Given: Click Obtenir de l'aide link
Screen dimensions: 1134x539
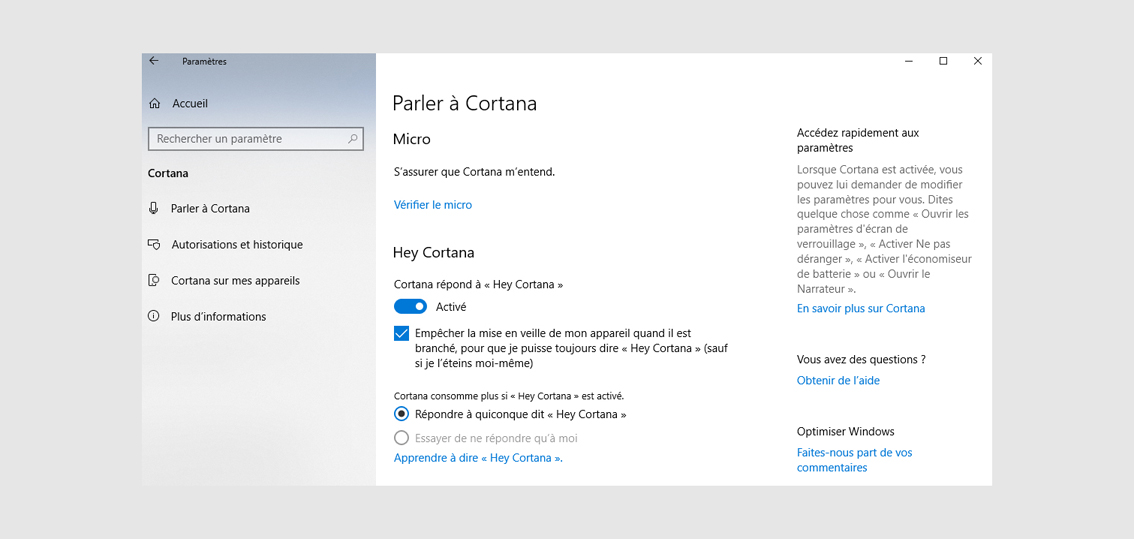Looking at the screenshot, I should 838,380.
